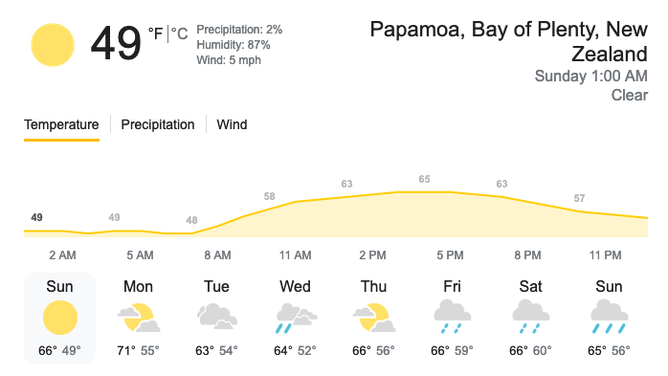The image size is (668, 376).
Task: Select Wednesday's rain shower icon
Action: [296, 318]
